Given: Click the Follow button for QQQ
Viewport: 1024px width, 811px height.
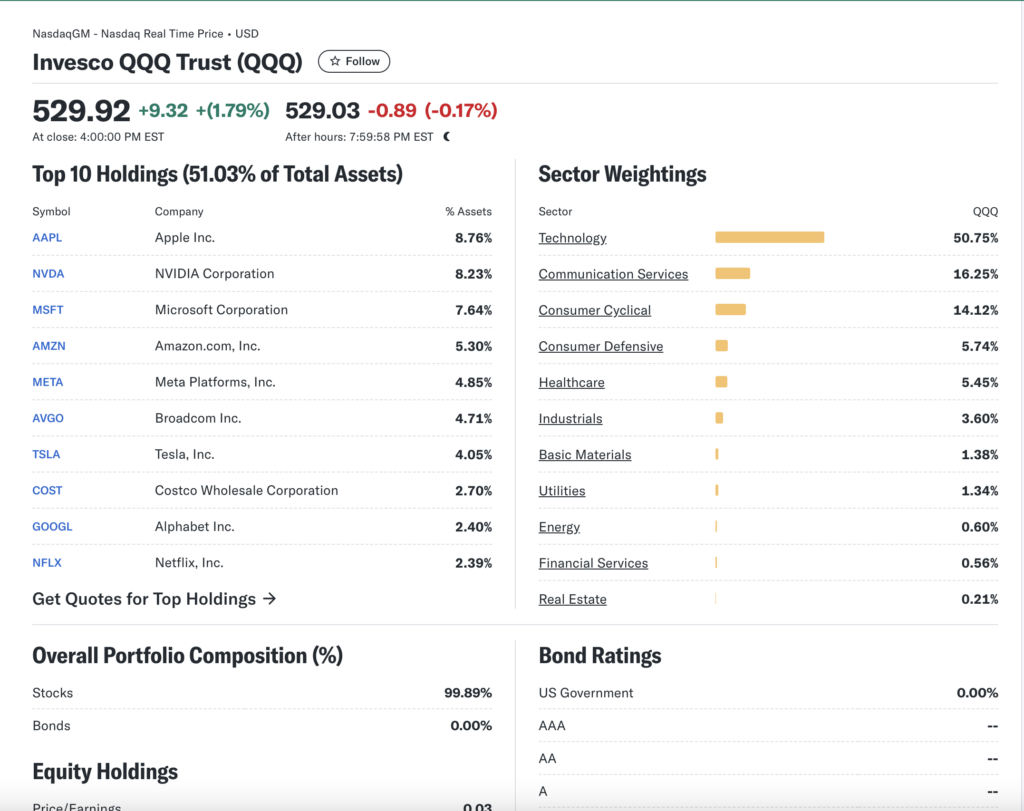Looking at the screenshot, I should (x=354, y=61).
